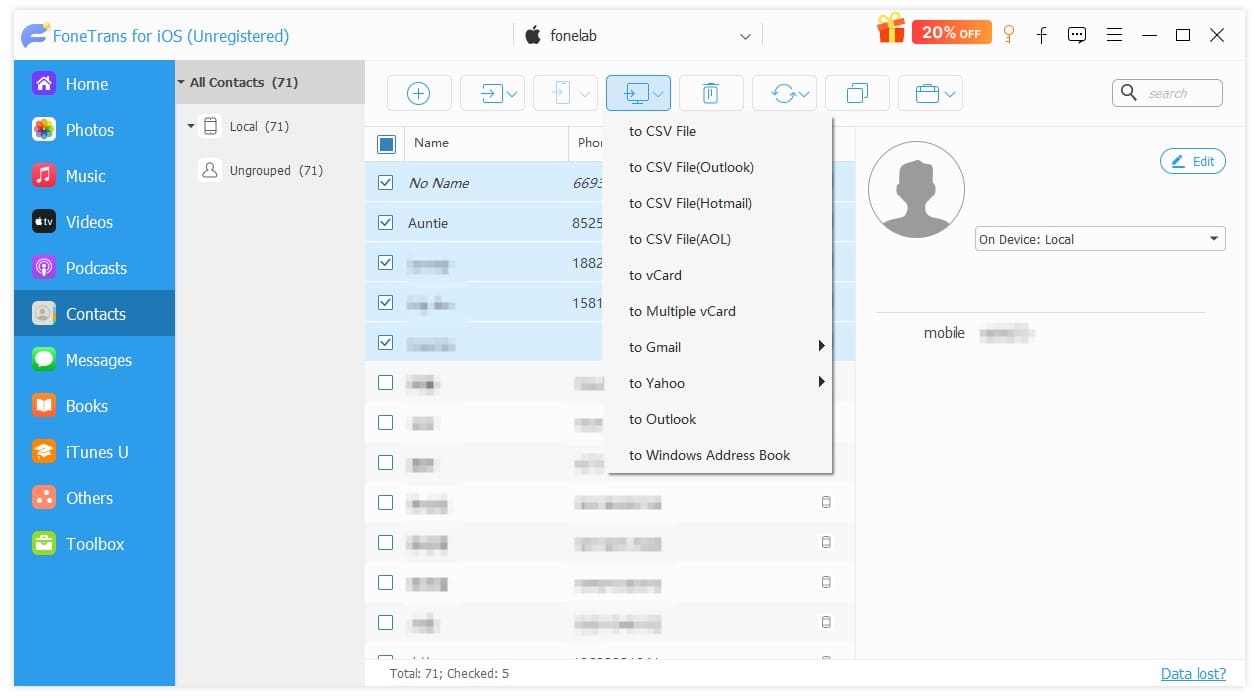Go to Photos in sidebar
The width and height of the screenshot is (1255, 698).
(x=94, y=130)
